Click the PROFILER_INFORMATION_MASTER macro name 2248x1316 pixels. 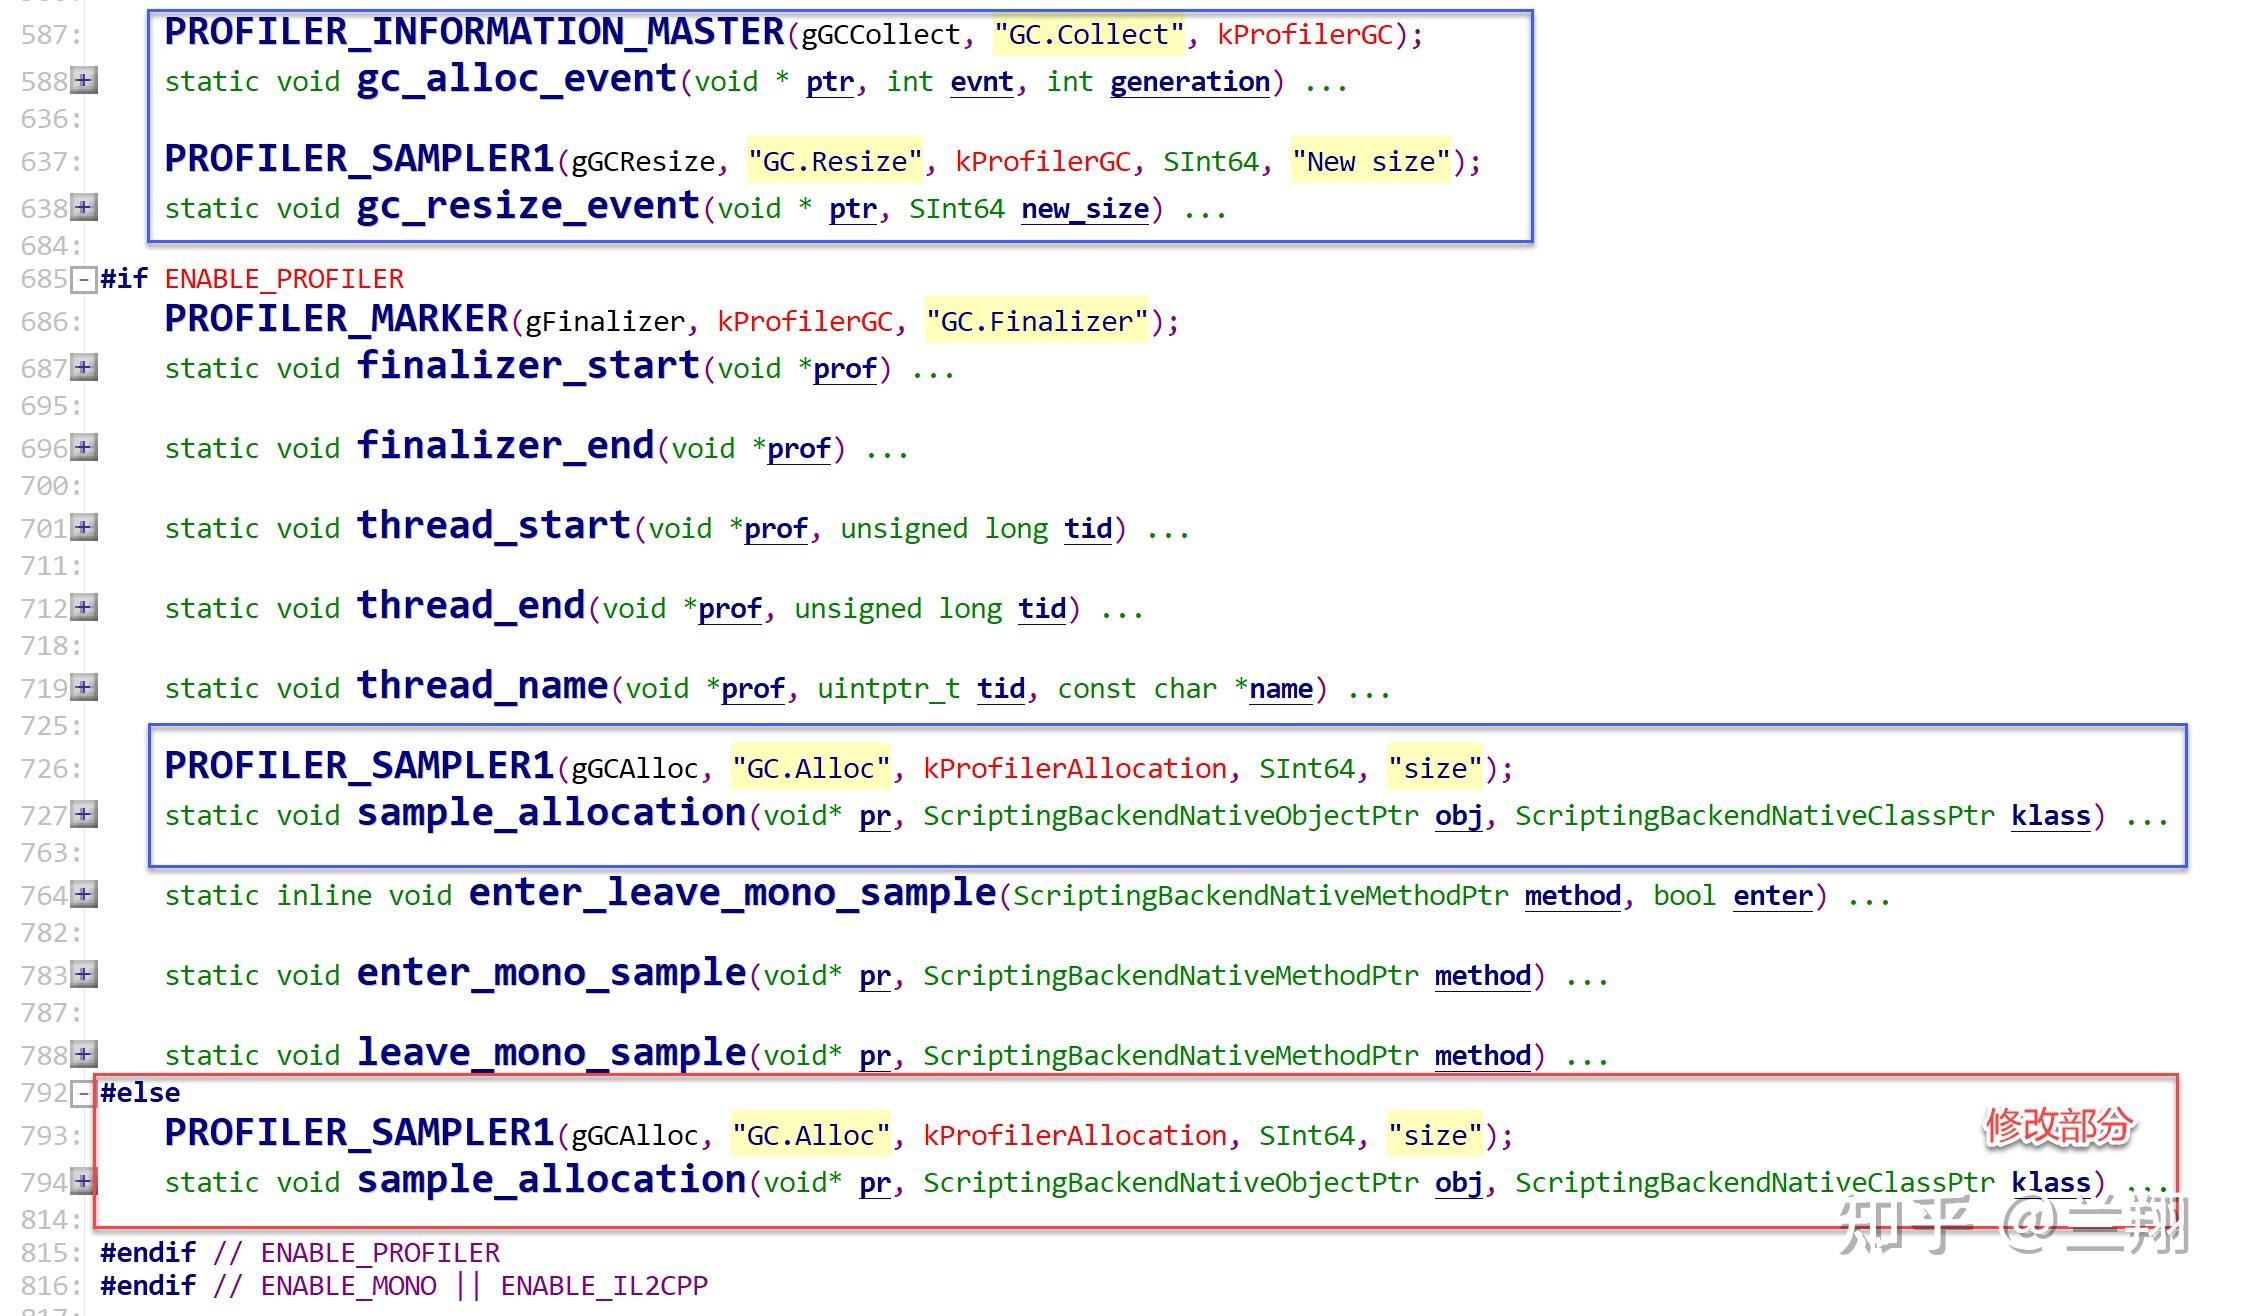tap(475, 32)
